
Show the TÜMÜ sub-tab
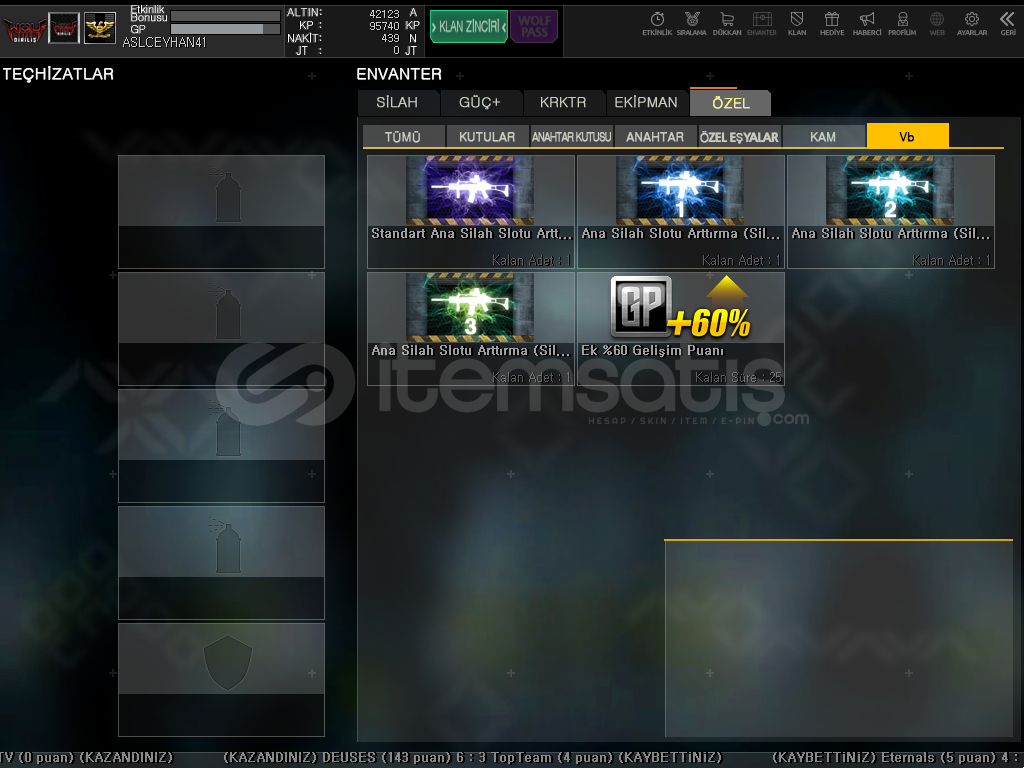point(403,136)
